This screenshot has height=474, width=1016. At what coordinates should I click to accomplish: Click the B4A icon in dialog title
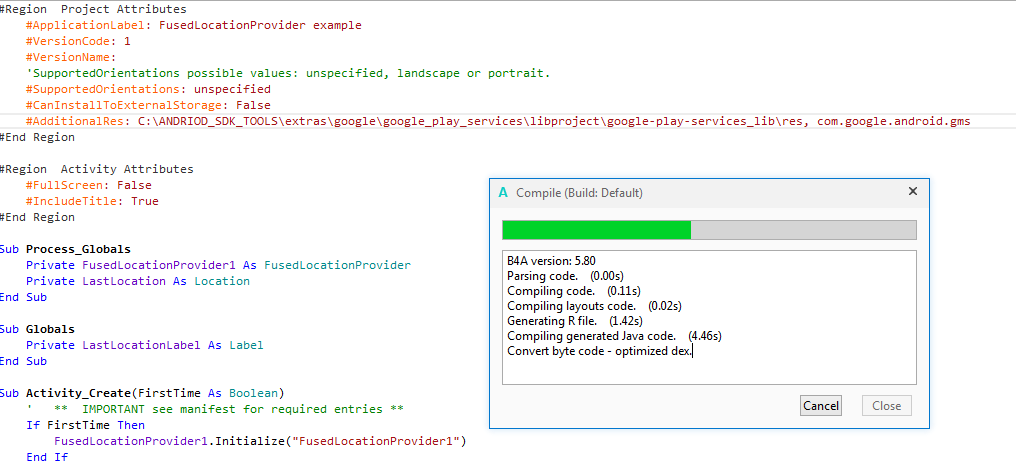pos(503,193)
